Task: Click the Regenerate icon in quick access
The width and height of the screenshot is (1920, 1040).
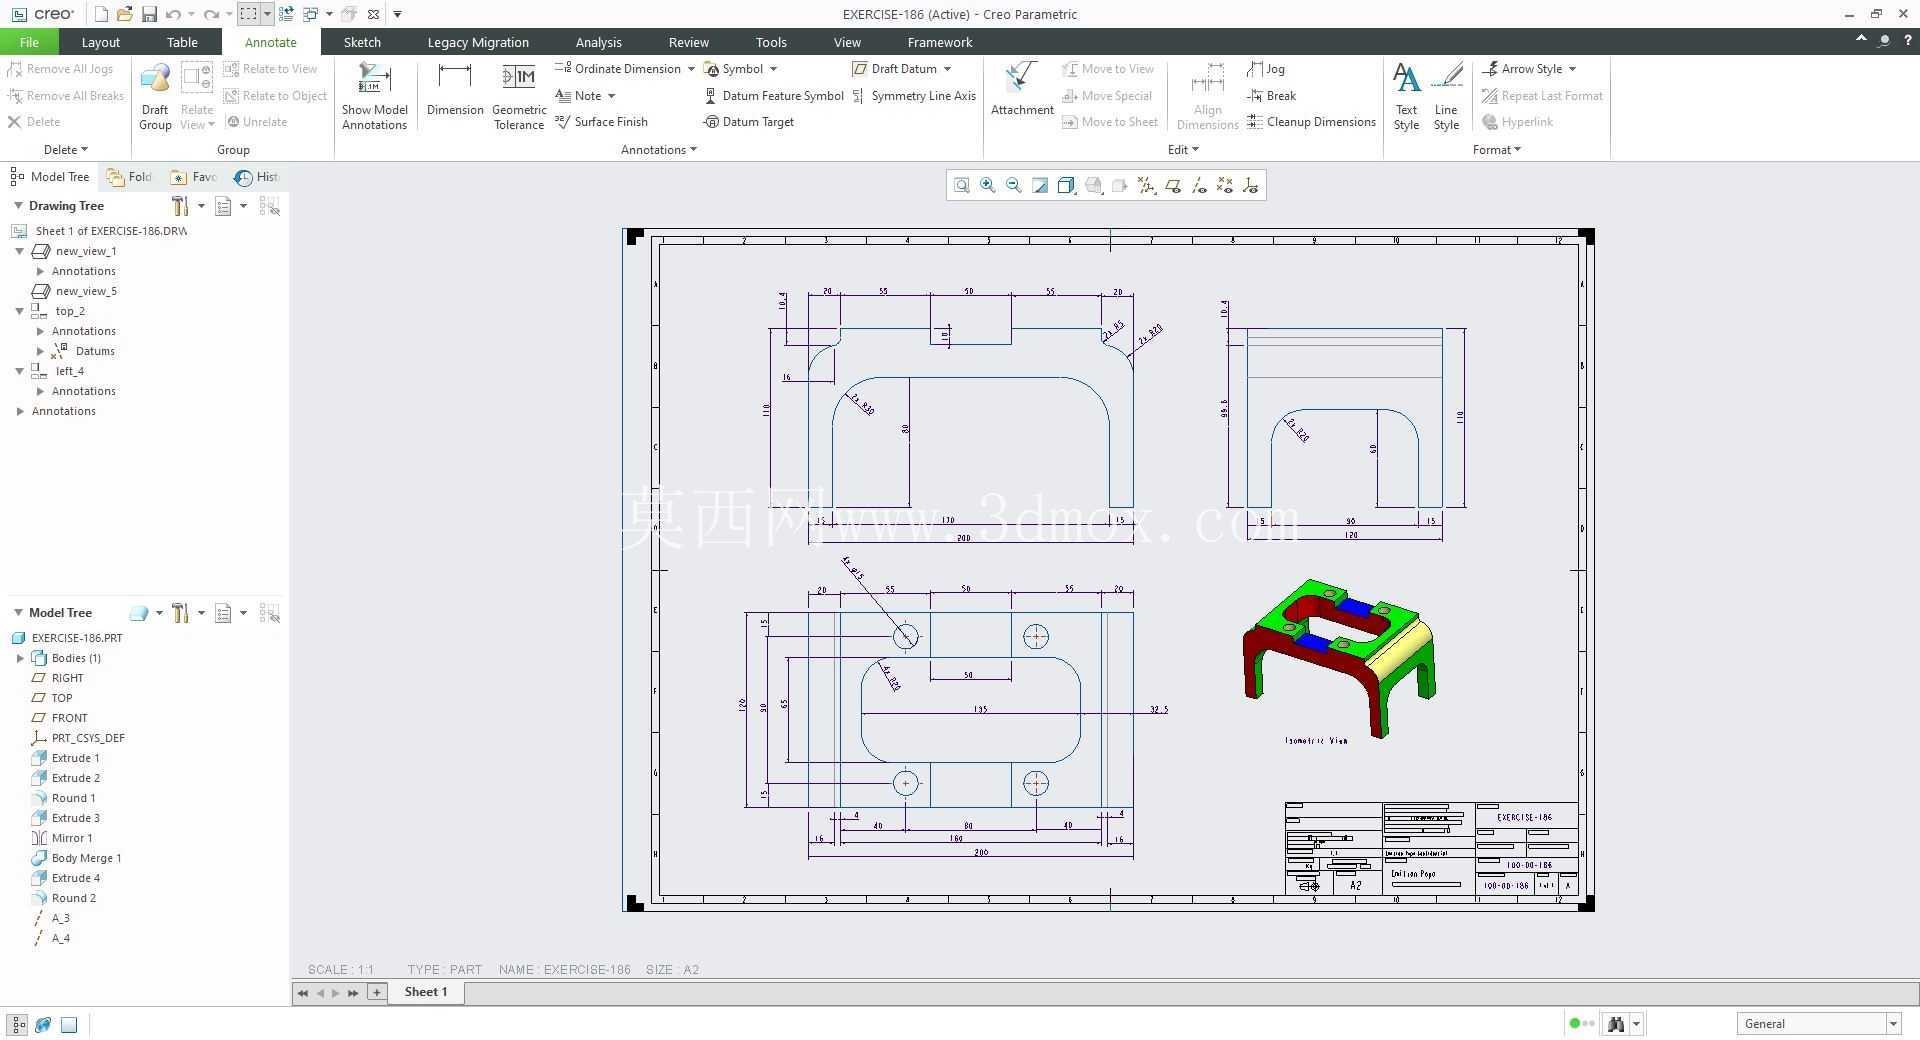Action: coord(286,14)
